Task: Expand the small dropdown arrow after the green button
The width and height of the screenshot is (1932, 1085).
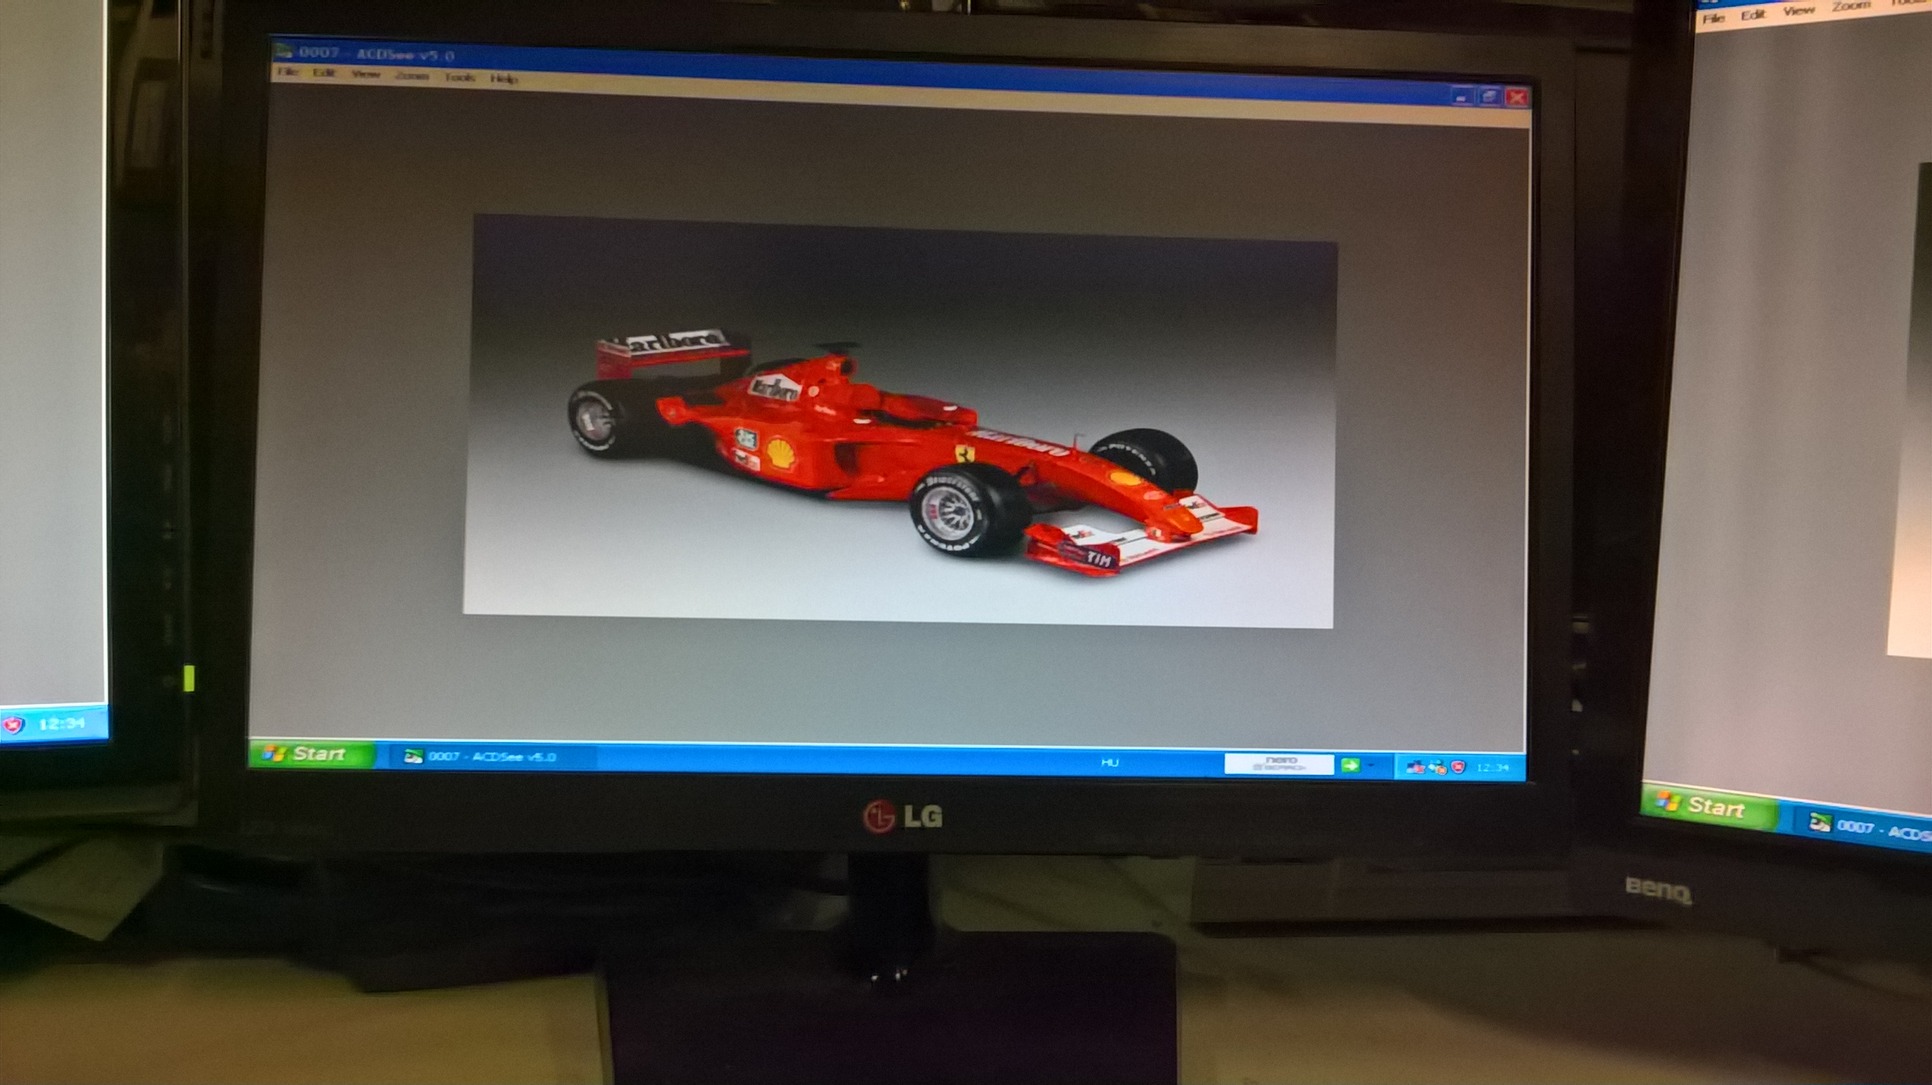Action: [x=1371, y=766]
